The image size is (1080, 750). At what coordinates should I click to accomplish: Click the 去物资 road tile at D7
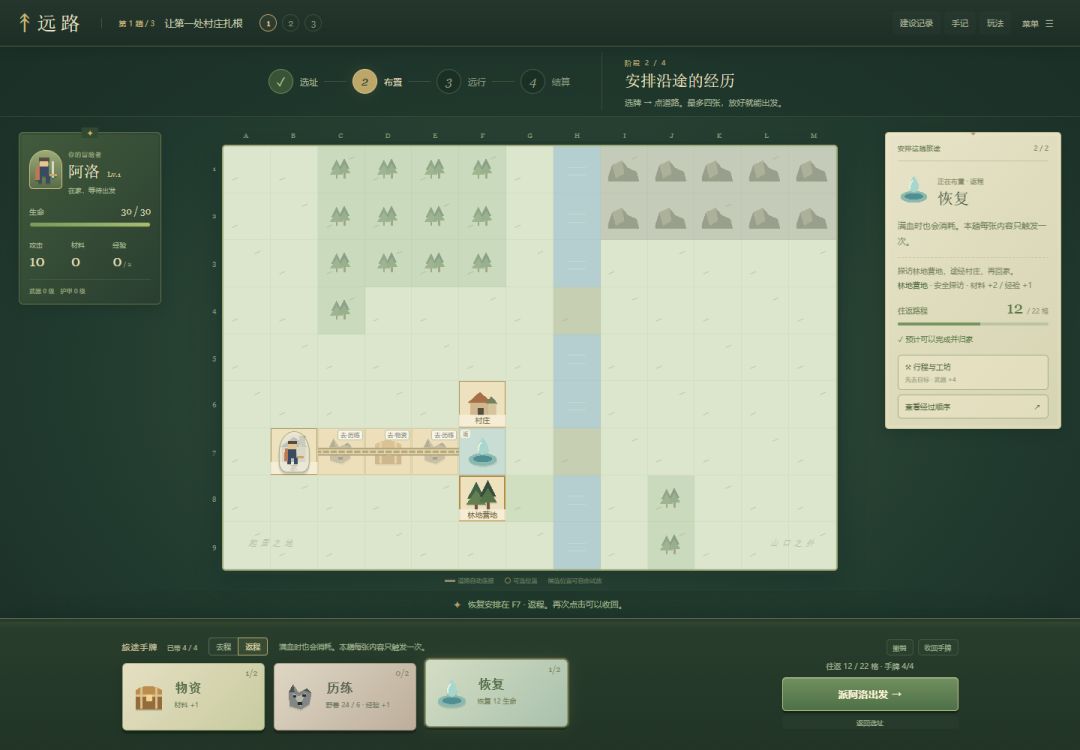coord(388,451)
